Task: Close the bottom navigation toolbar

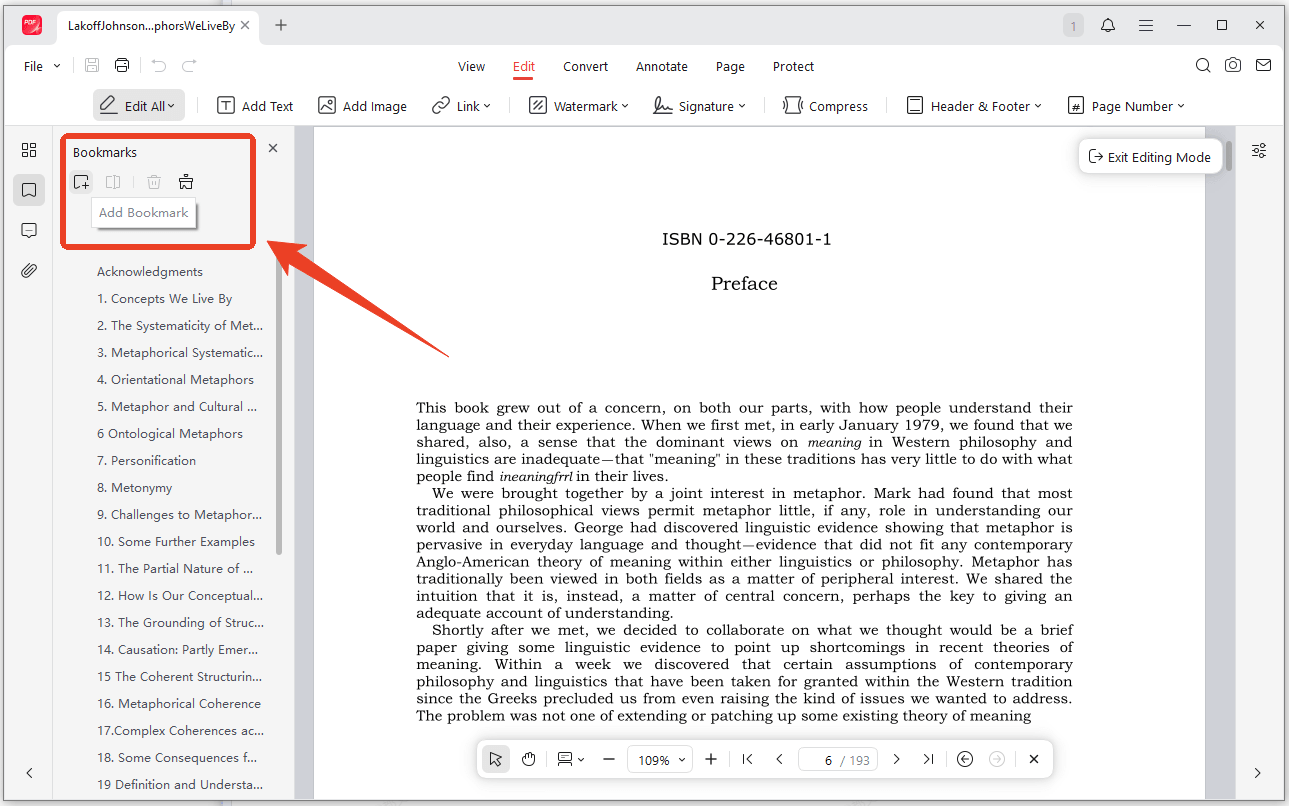Action: (1034, 759)
